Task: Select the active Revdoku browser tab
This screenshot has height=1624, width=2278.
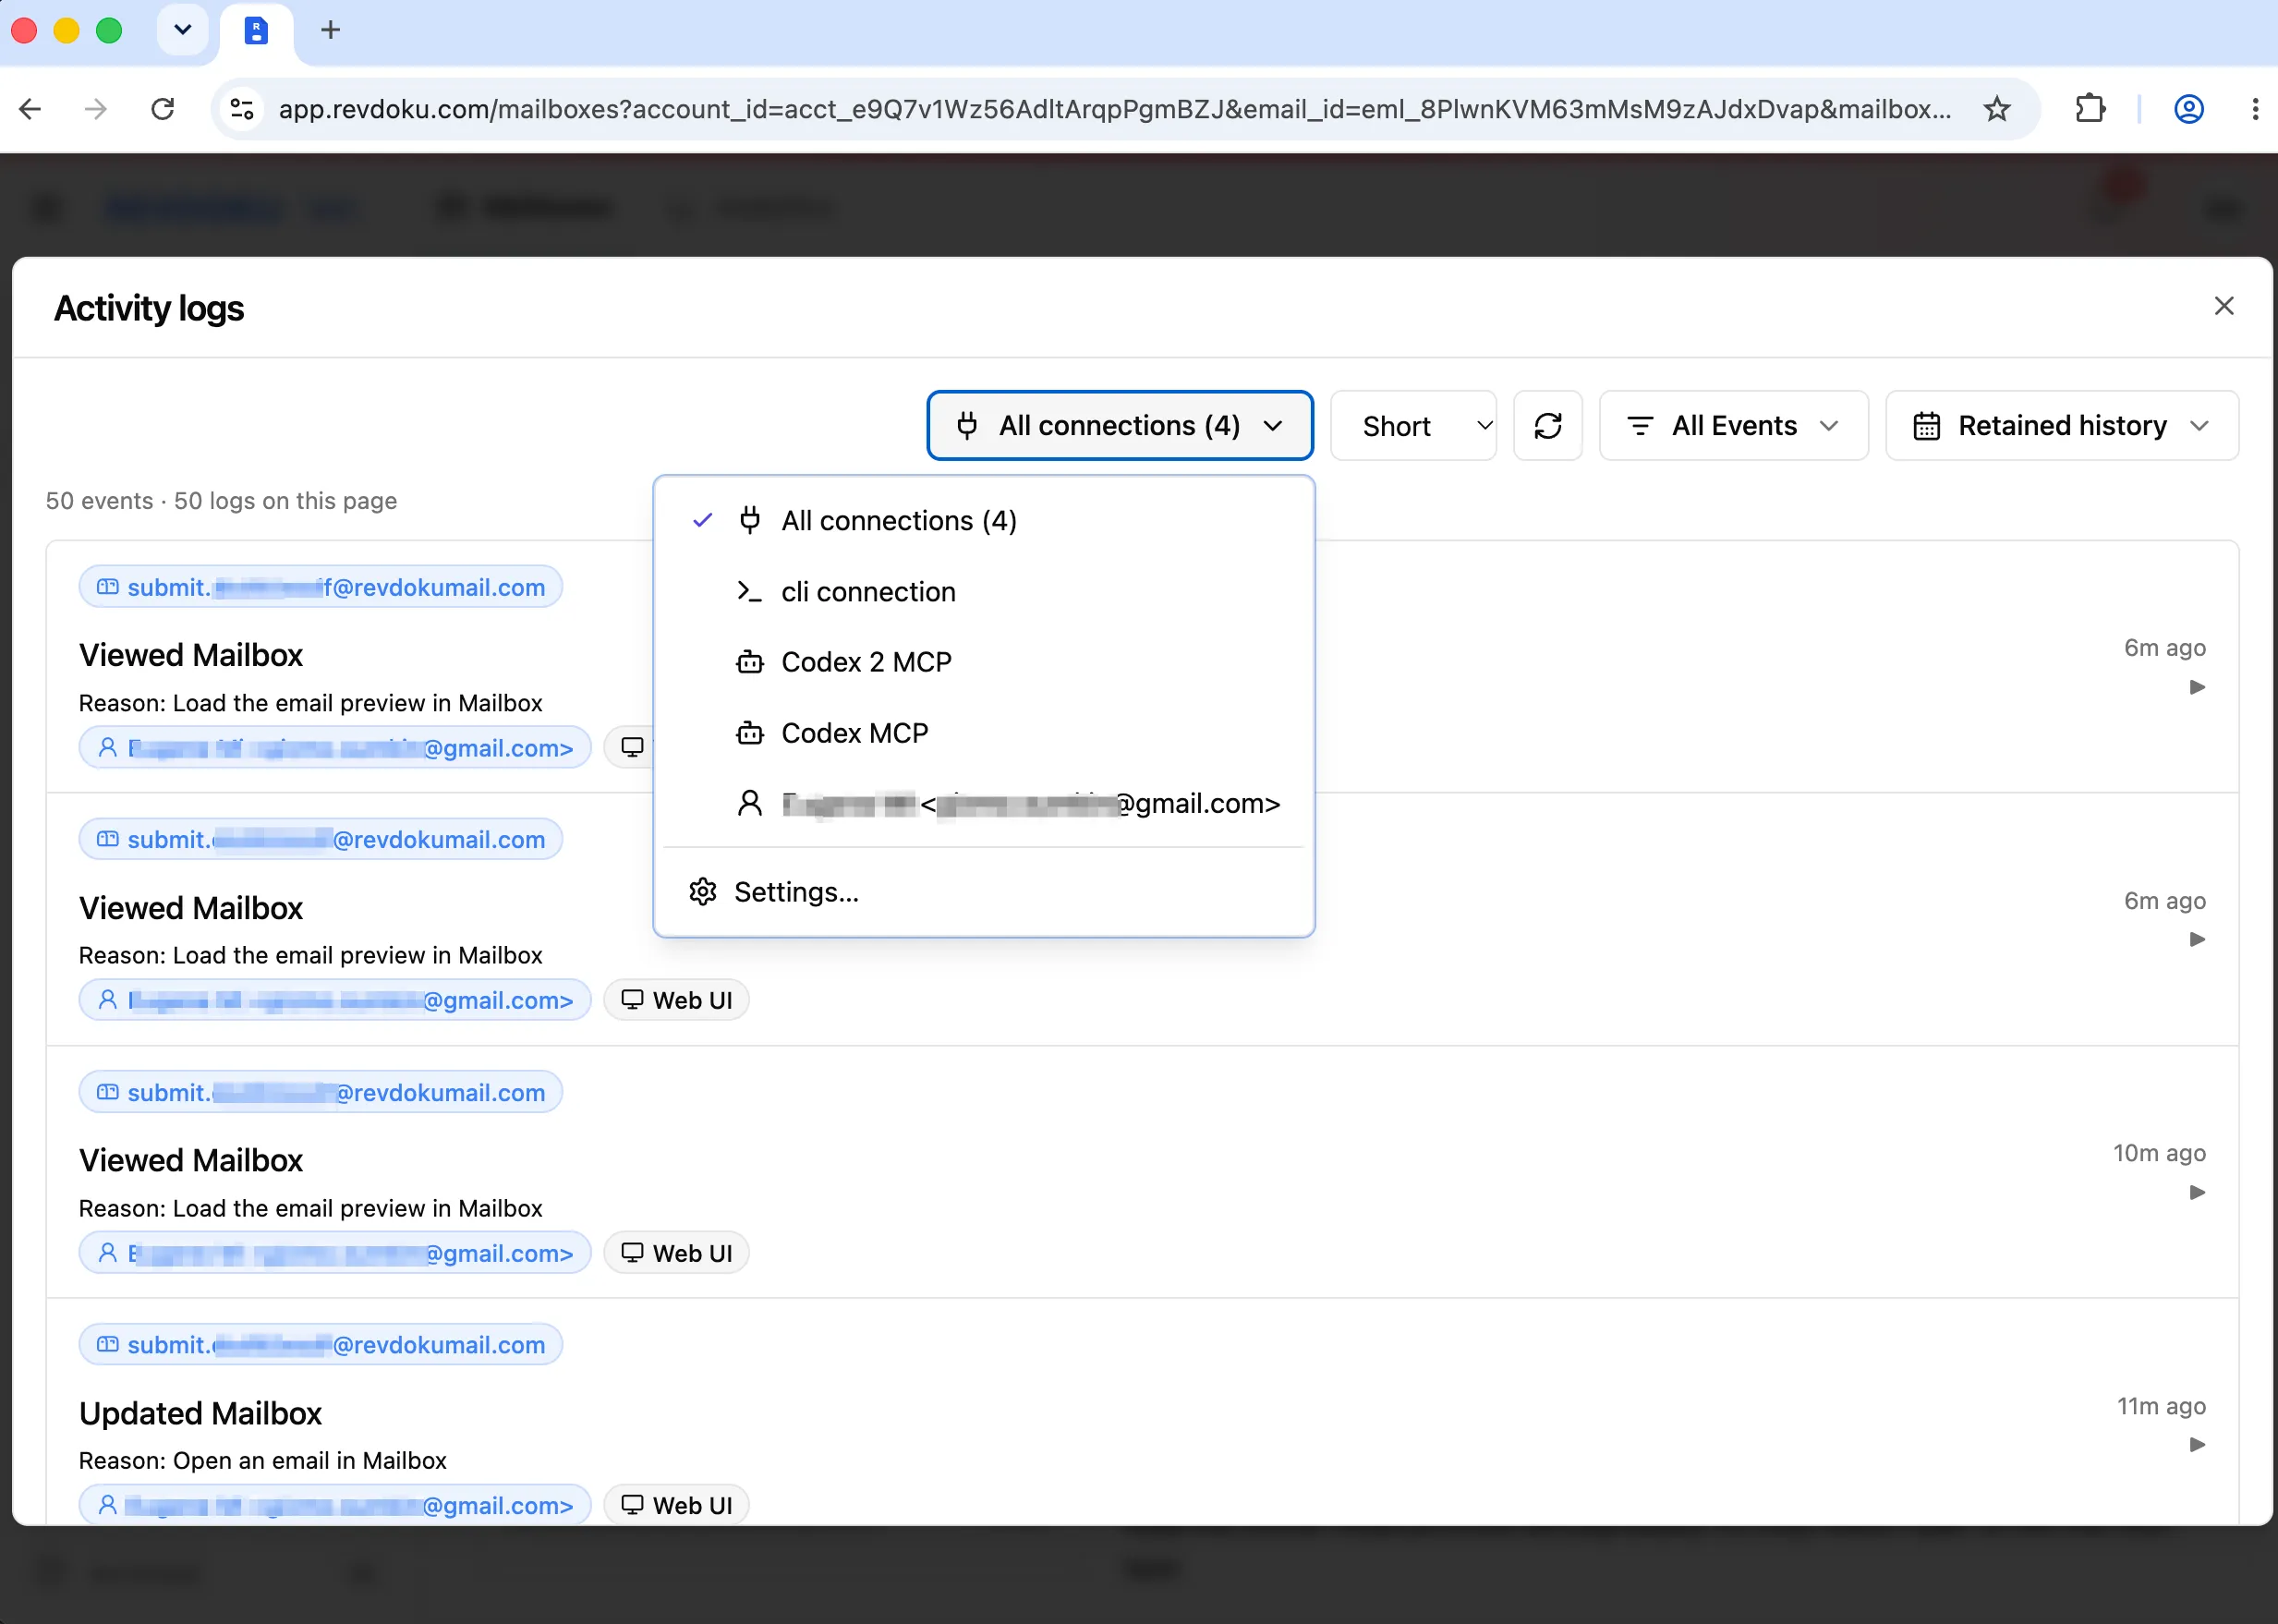Action: point(256,31)
